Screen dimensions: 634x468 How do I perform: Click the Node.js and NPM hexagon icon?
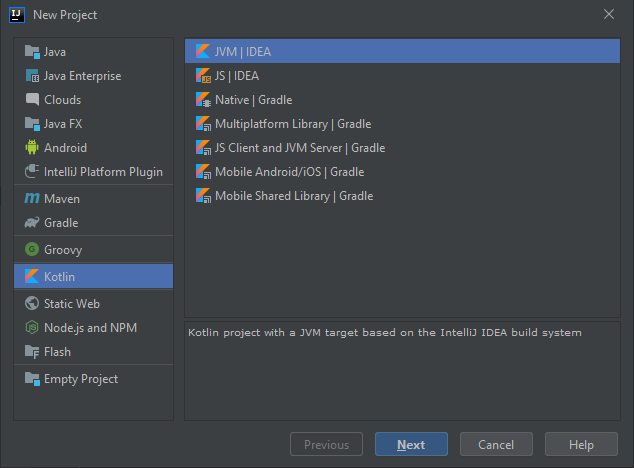32,328
